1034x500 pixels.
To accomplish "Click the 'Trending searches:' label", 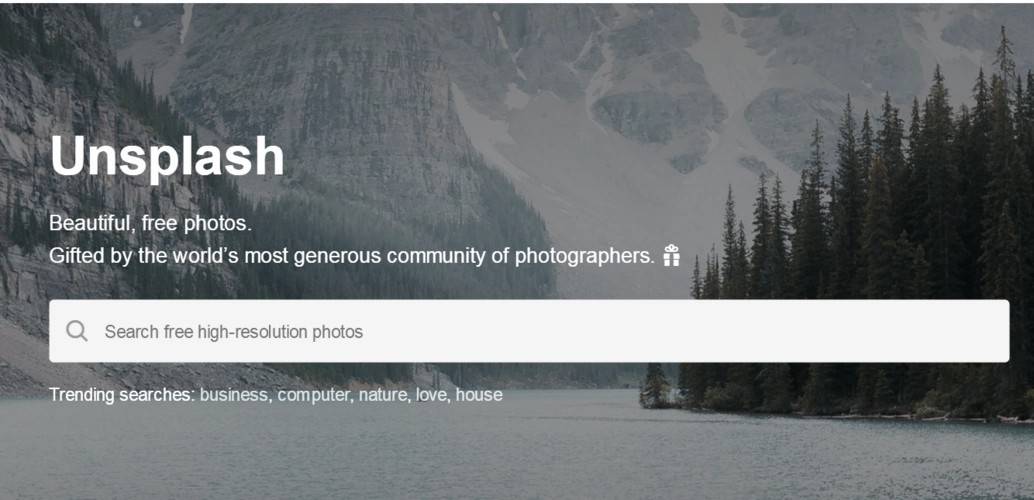I will click(x=121, y=395).
